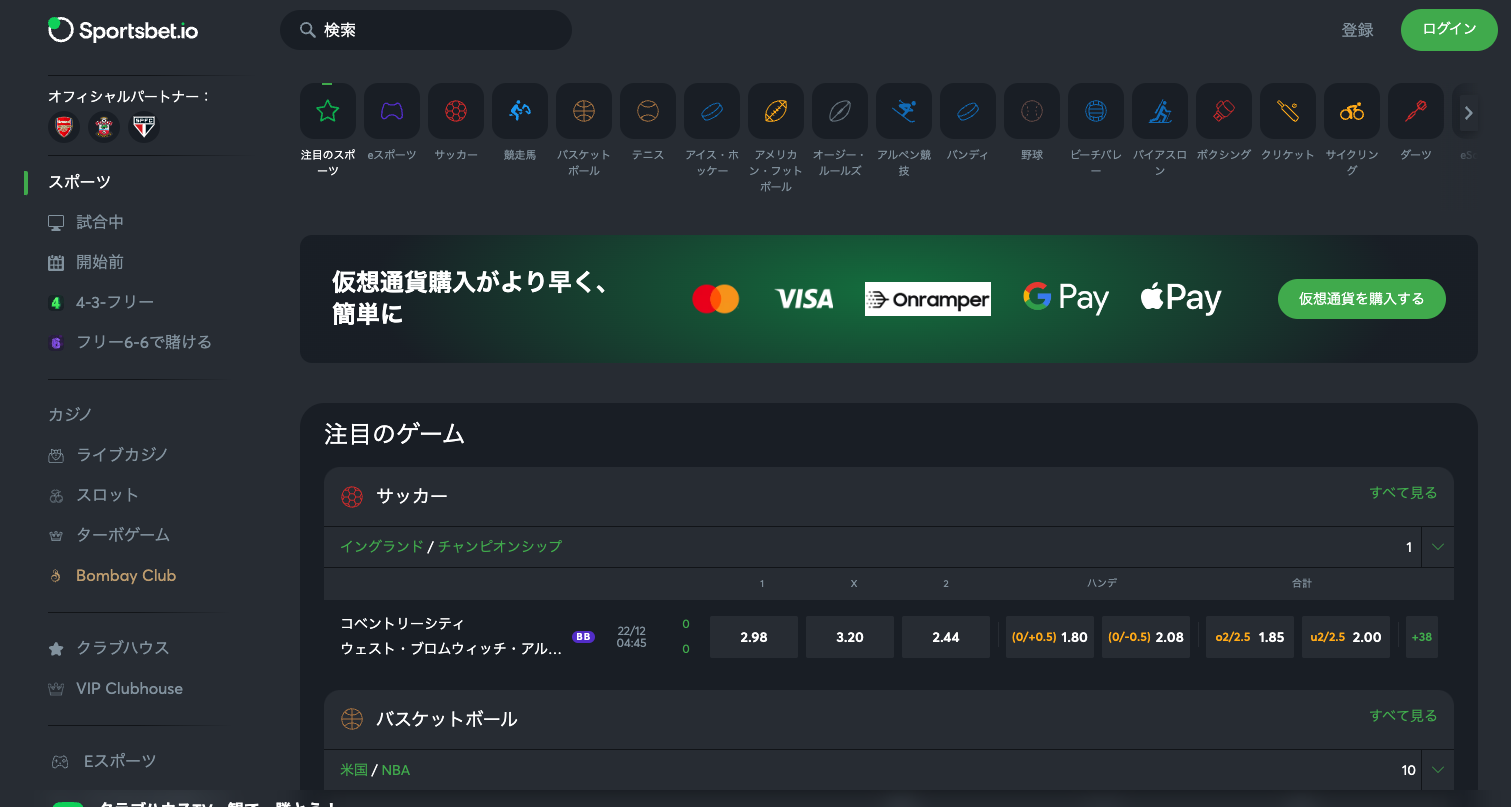Open Bombay Club in the sidebar

(112, 575)
